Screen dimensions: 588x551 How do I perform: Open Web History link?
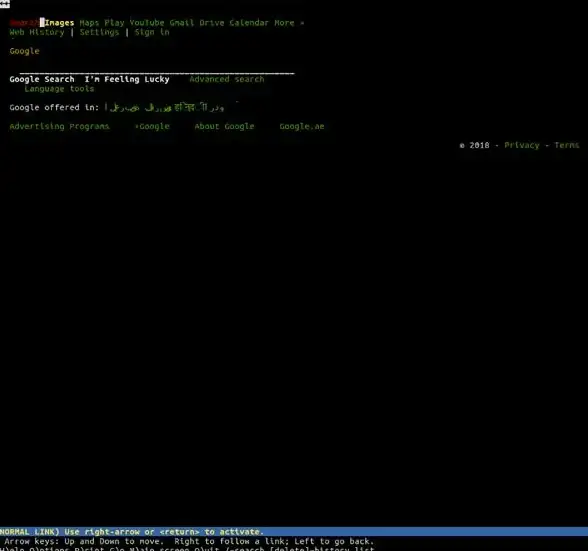(37, 33)
